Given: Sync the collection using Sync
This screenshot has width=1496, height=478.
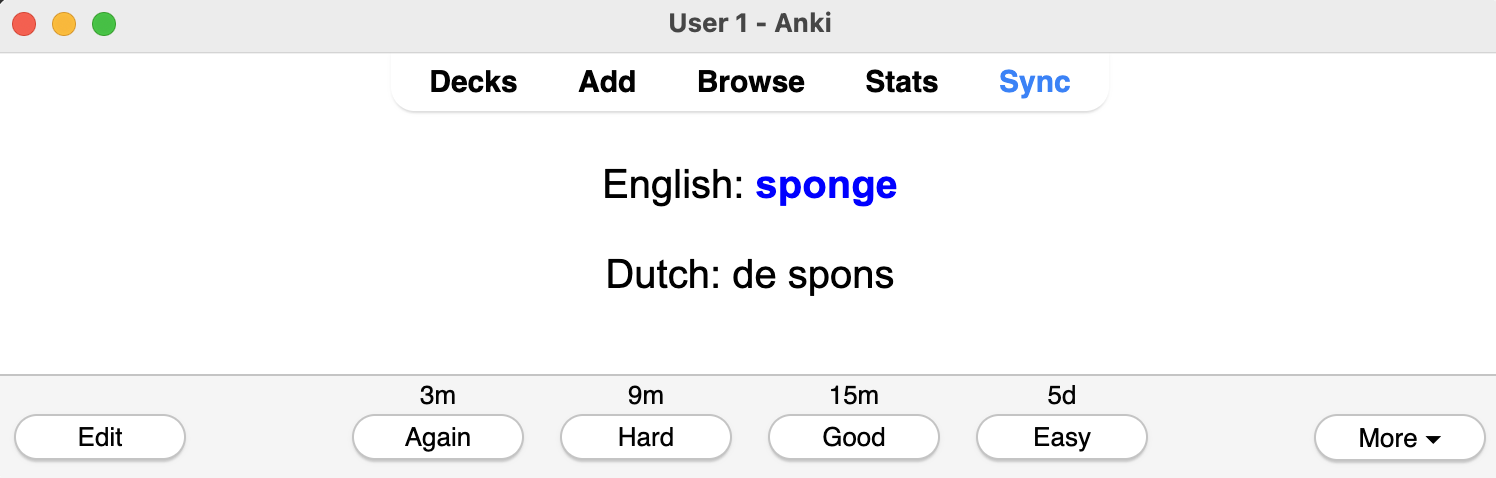Looking at the screenshot, I should tap(1035, 82).
